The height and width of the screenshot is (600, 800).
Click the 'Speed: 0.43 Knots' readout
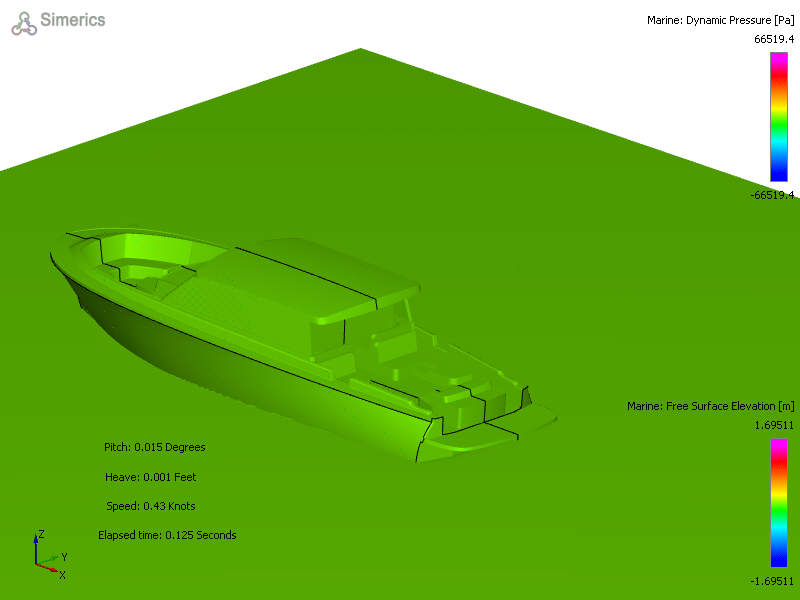[x=151, y=506]
